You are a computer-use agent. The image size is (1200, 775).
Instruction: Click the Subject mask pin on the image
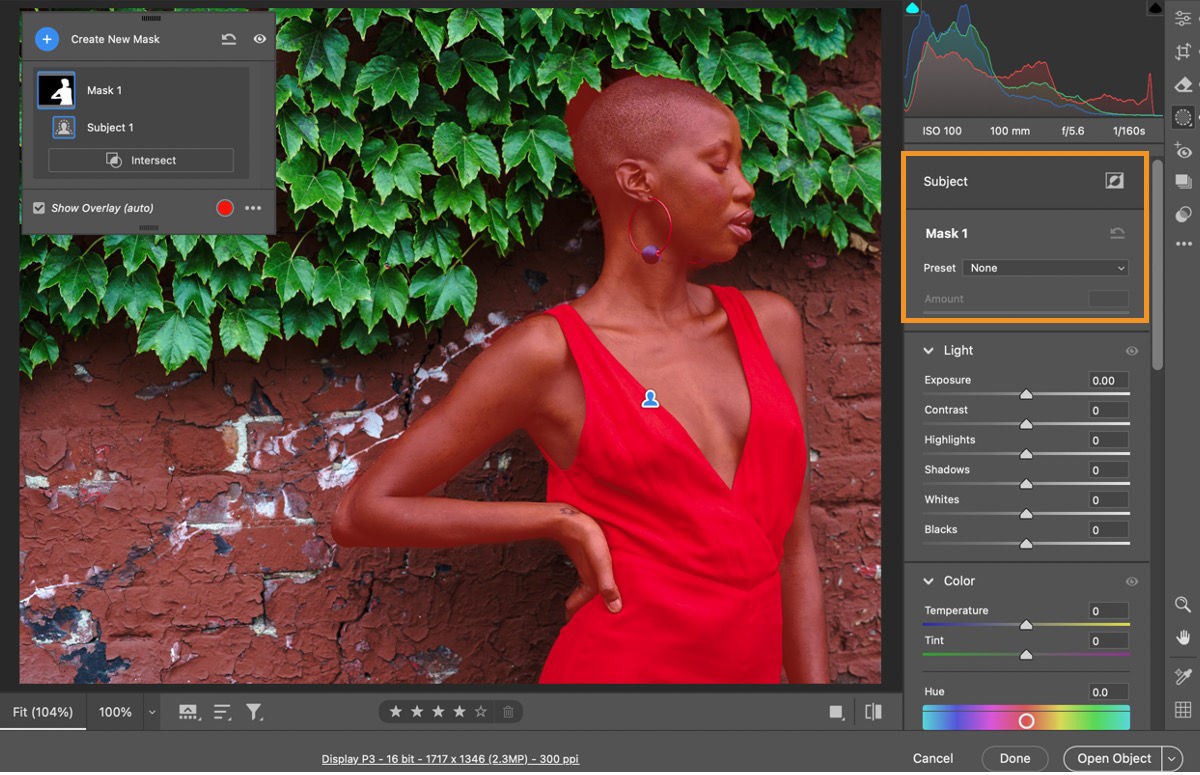click(648, 398)
